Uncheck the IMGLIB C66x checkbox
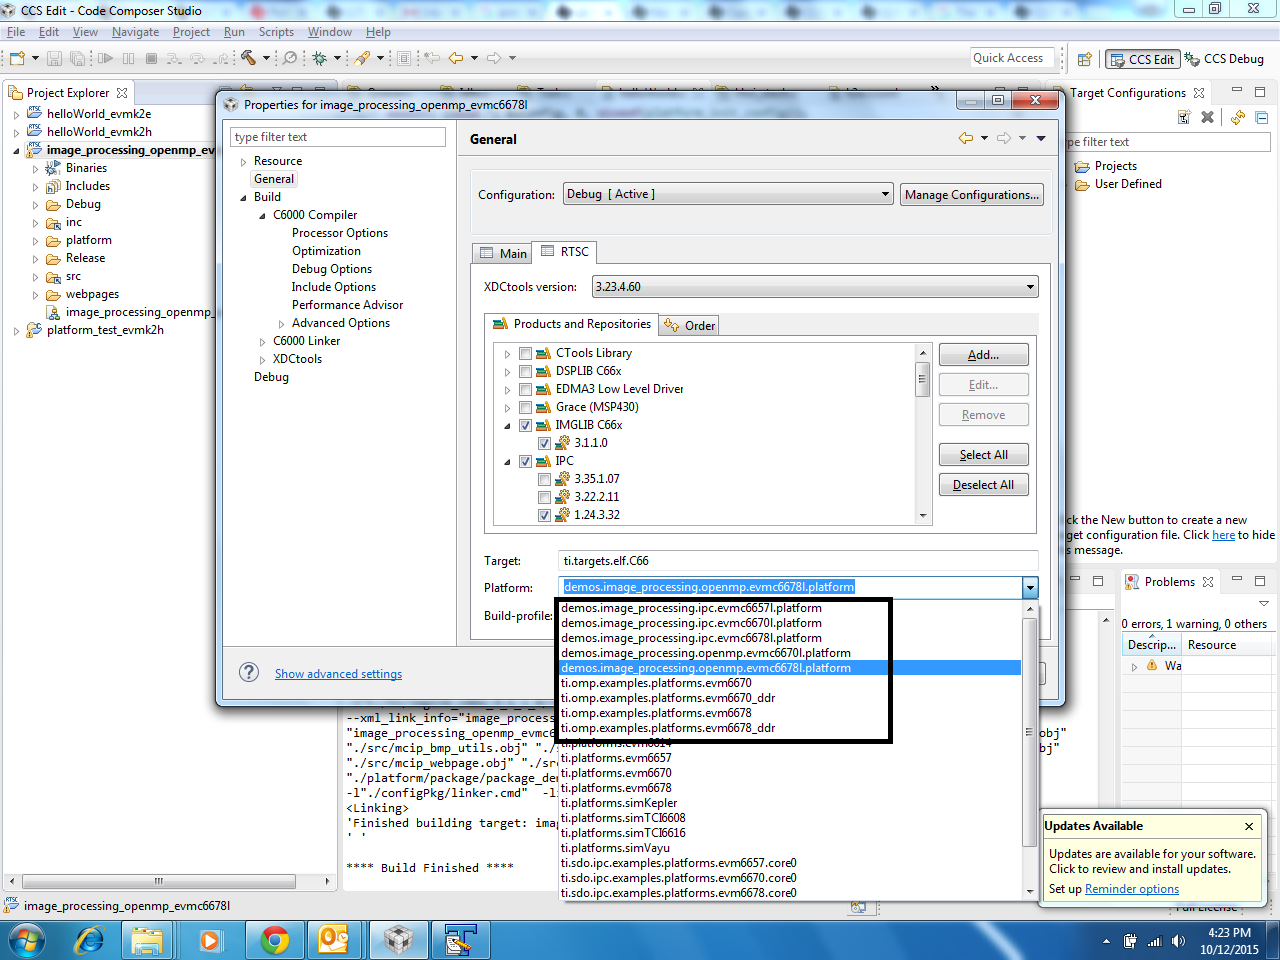 (x=525, y=425)
